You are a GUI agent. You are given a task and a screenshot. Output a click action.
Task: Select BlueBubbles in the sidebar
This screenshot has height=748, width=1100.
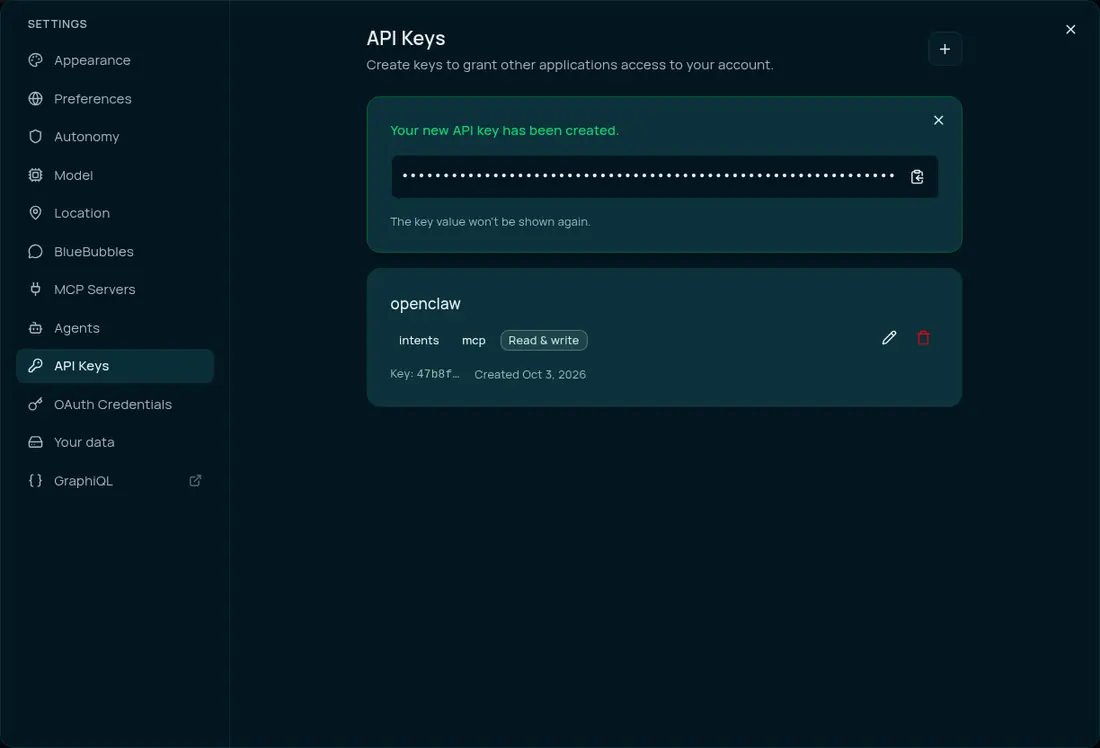tap(115, 251)
